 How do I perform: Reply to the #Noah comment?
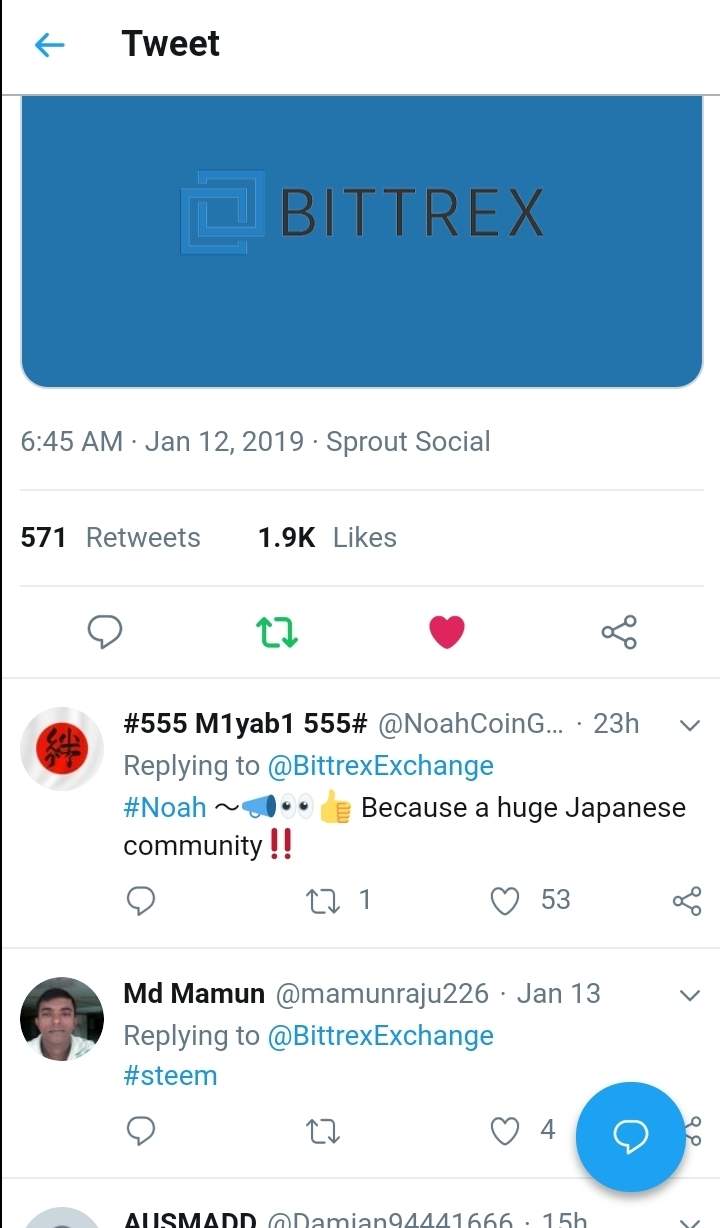tap(141, 901)
